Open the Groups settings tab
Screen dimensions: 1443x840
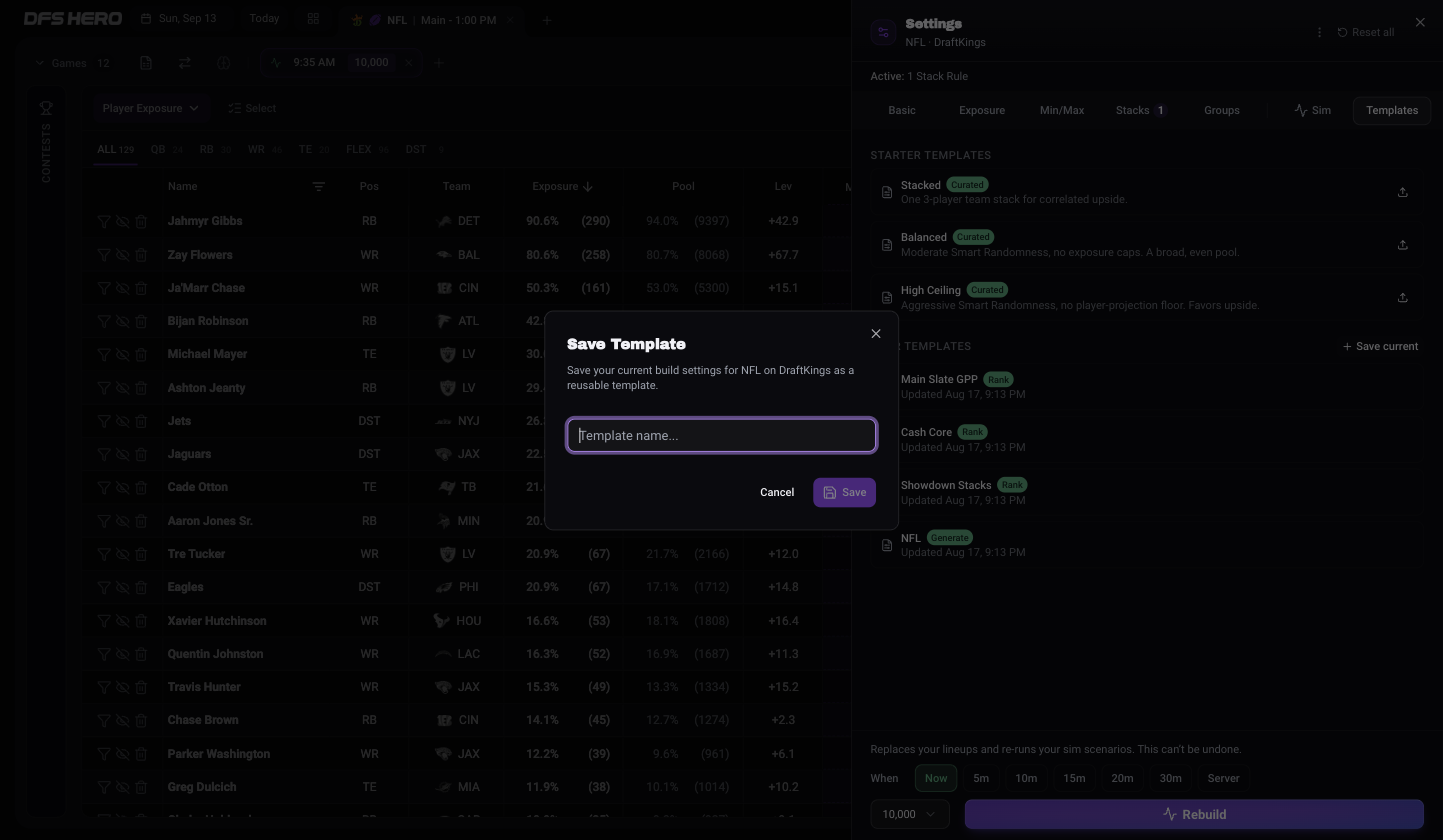point(1222,110)
